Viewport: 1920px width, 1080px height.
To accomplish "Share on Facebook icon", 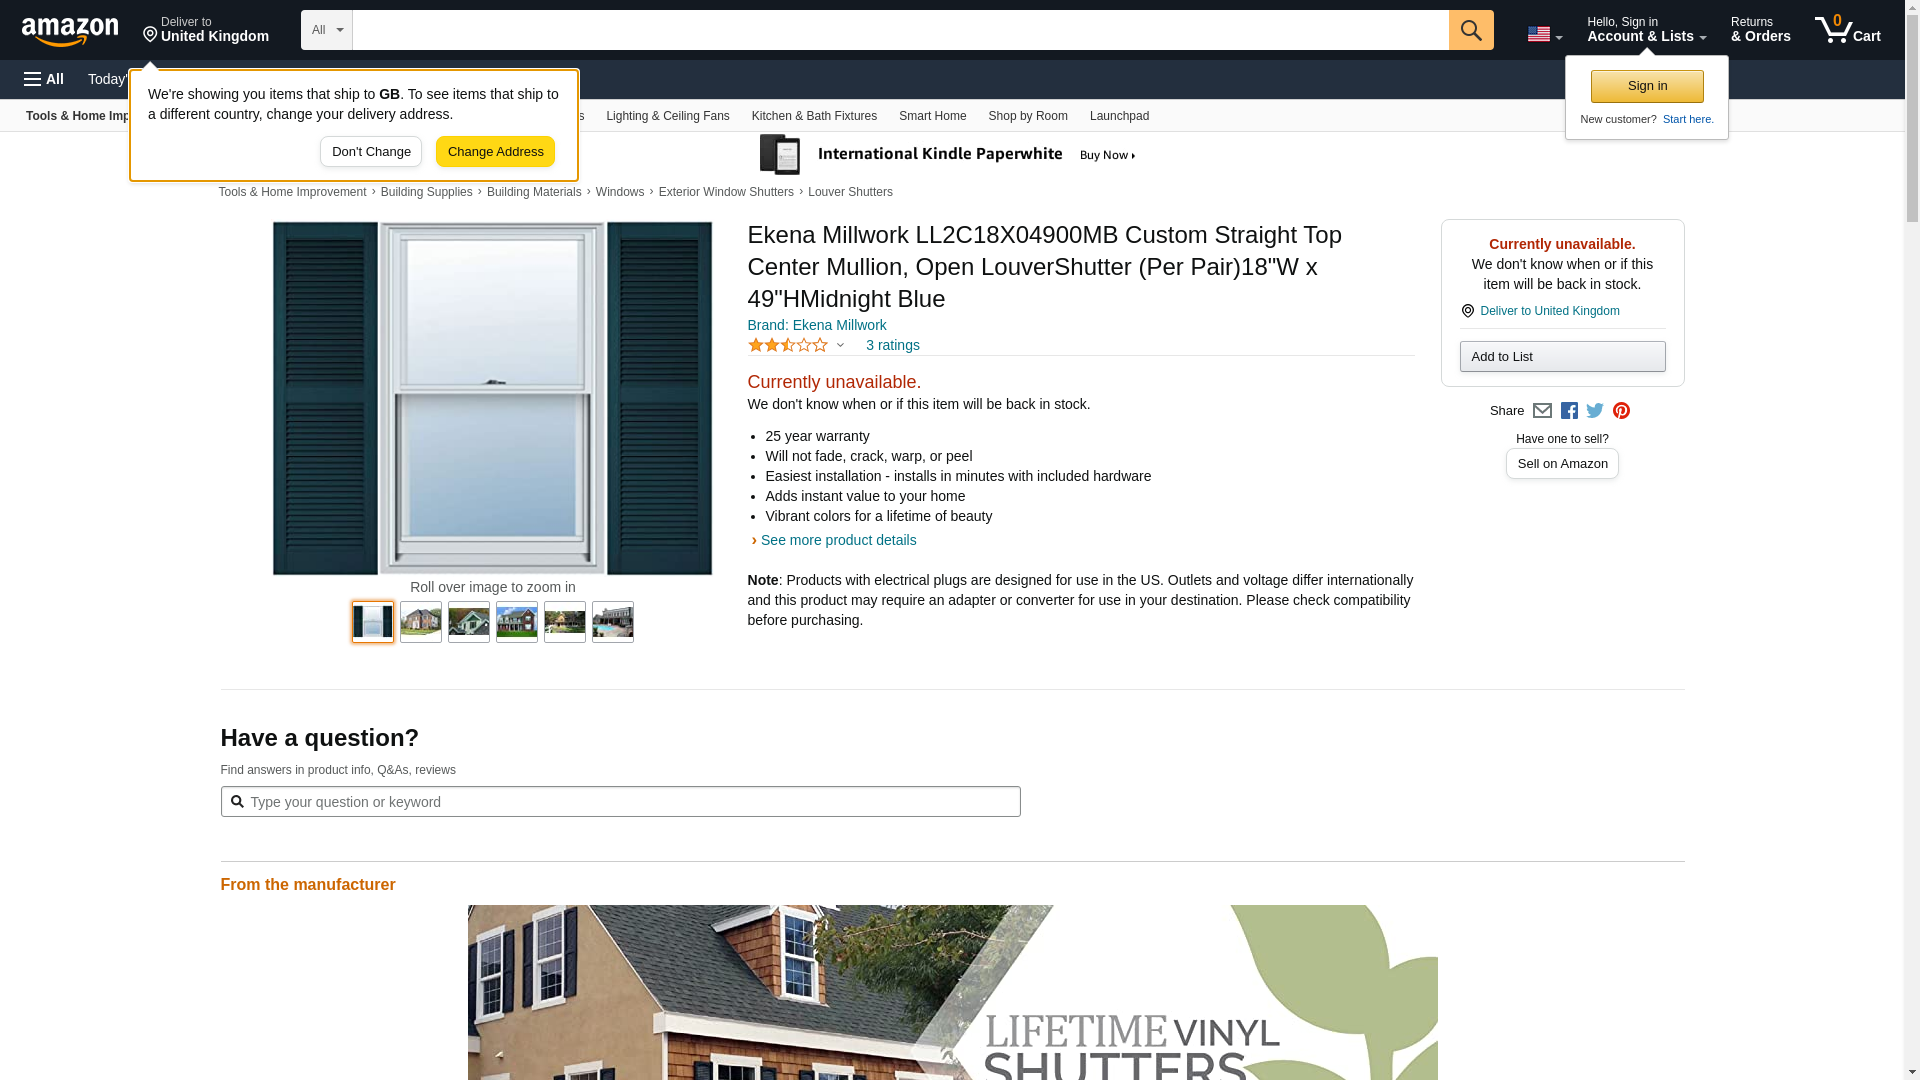I will tap(1569, 411).
